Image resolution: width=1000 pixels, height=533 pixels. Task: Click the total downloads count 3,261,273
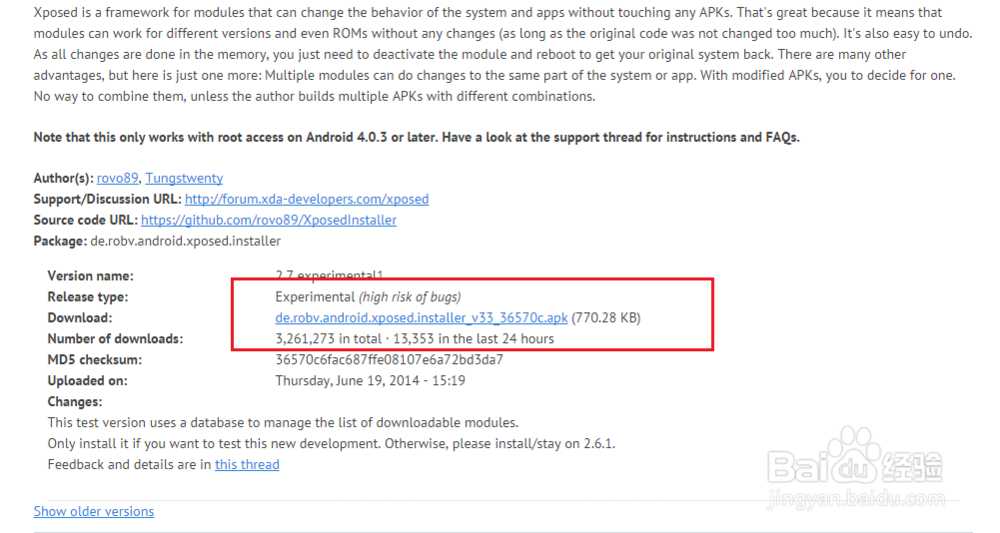coord(307,339)
